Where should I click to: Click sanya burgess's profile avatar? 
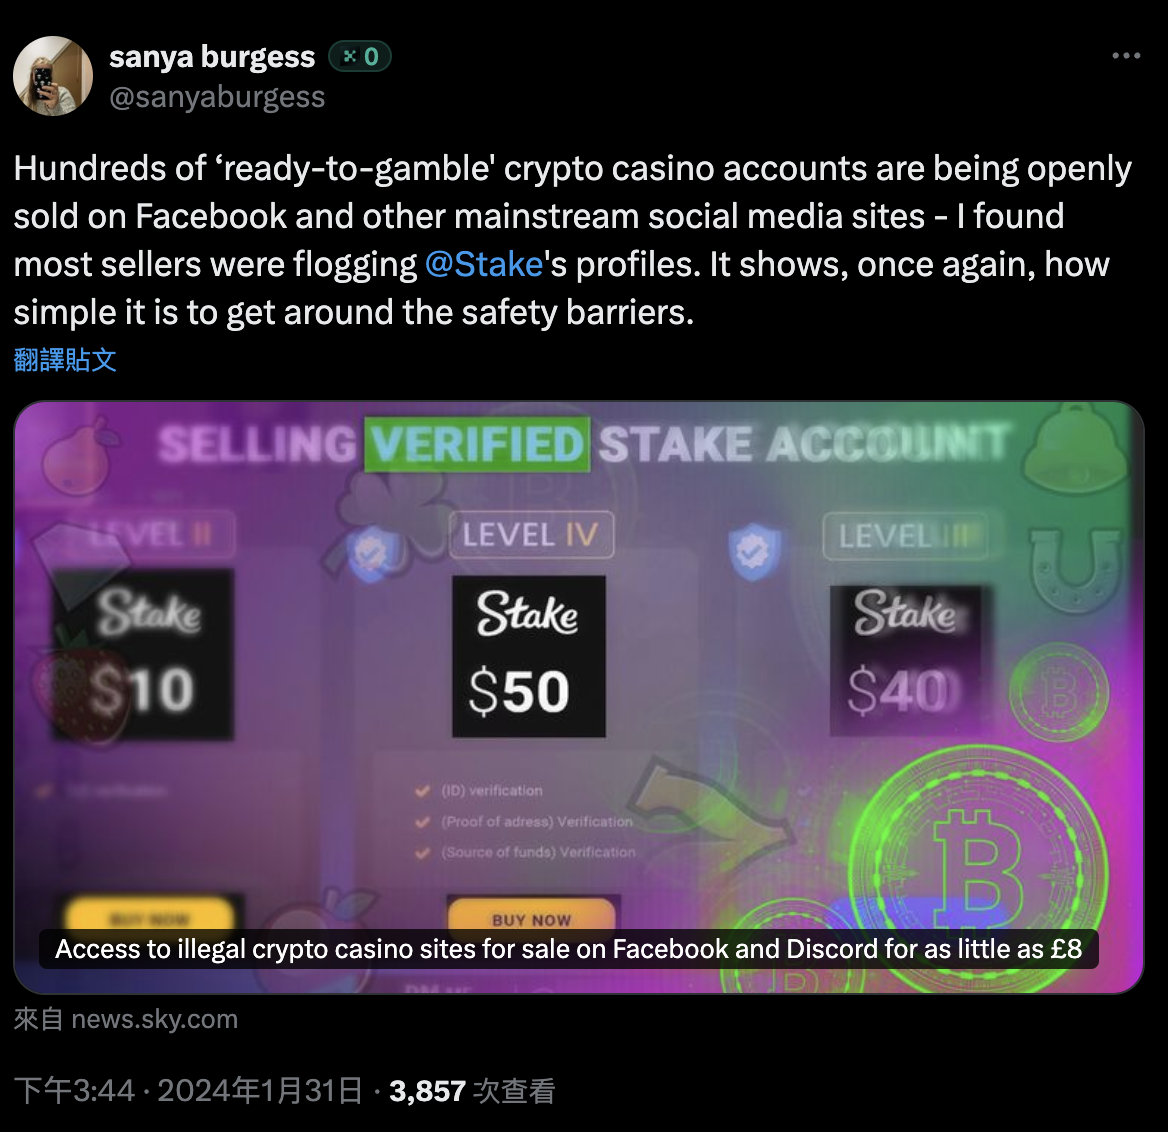(x=52, y=76)
